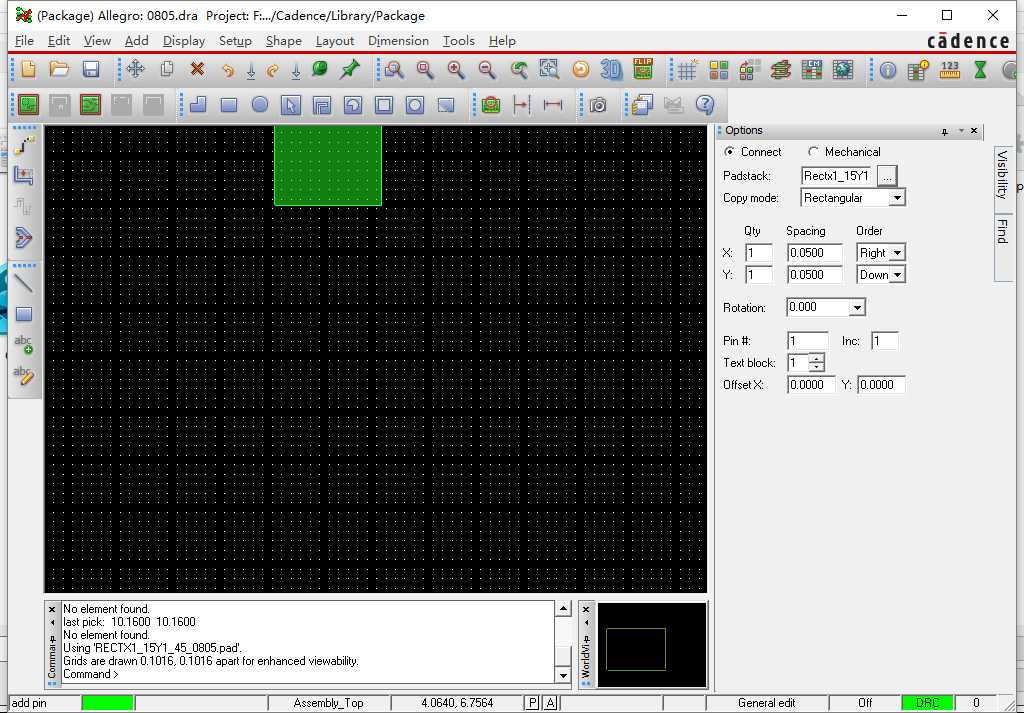The image size is (1024, 713).
Task: Select the Mechanical radio button
Action: 813,151
